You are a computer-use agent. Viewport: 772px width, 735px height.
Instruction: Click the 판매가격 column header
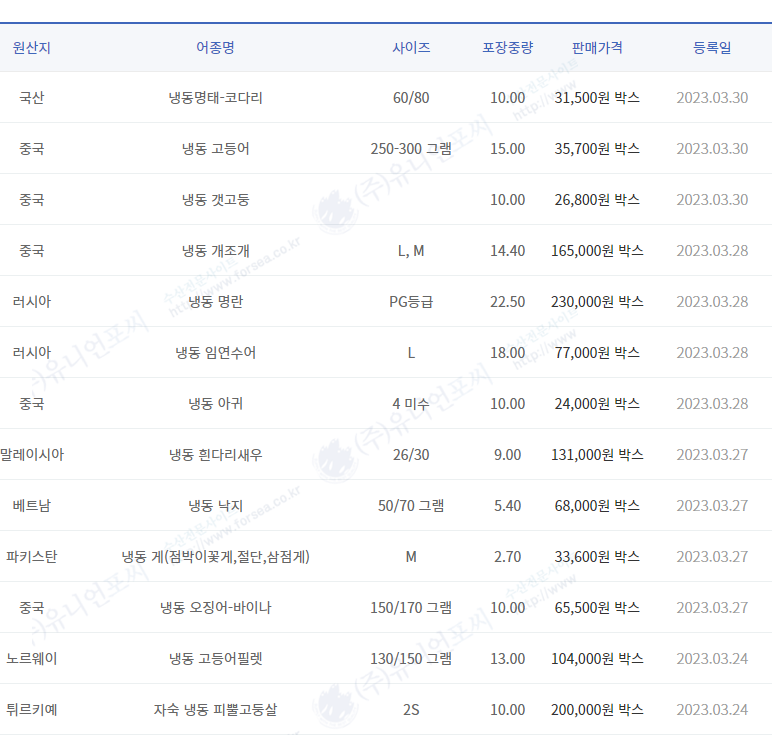pyautogui.click(x=597, y=48)
